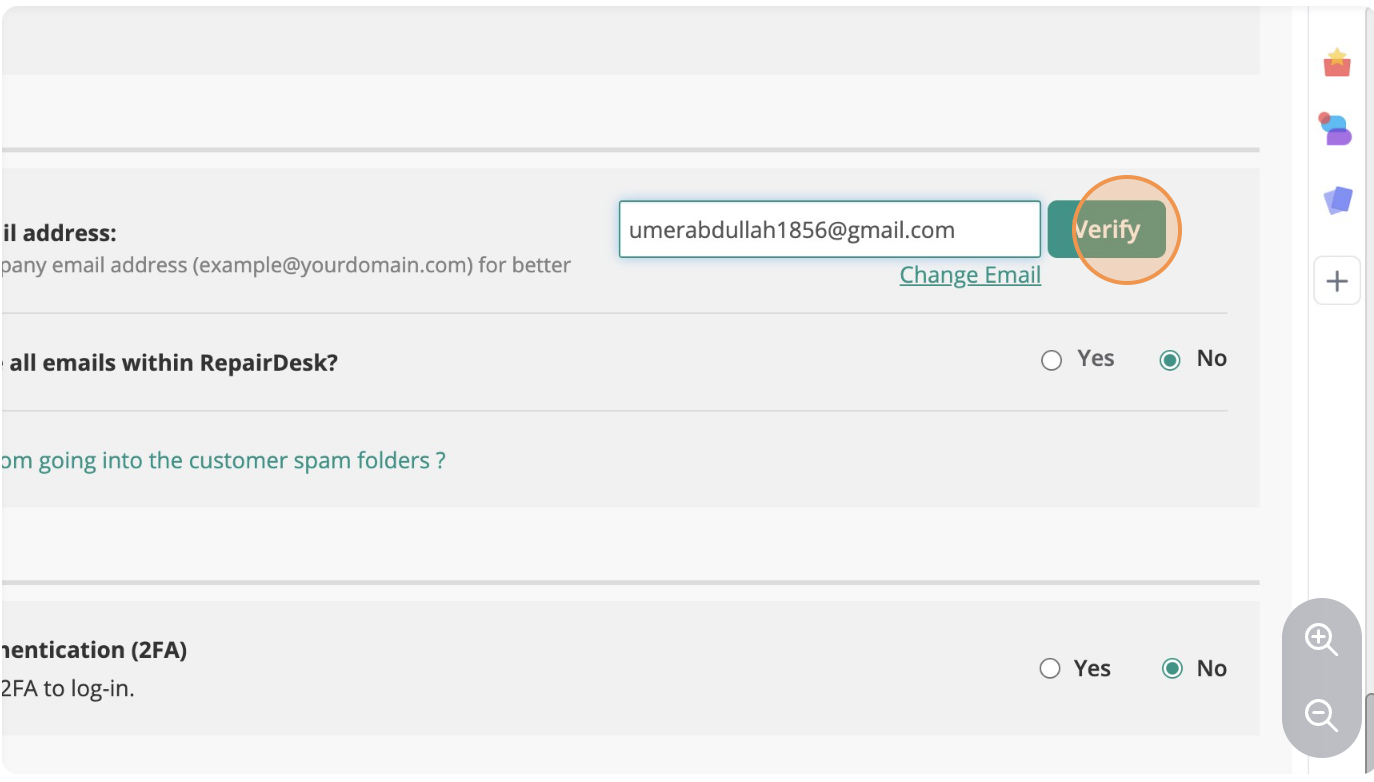The width and height of the screenshot is (1374, 782).
Task: Click the bold email address label
Action: click(x=60, y=233)
